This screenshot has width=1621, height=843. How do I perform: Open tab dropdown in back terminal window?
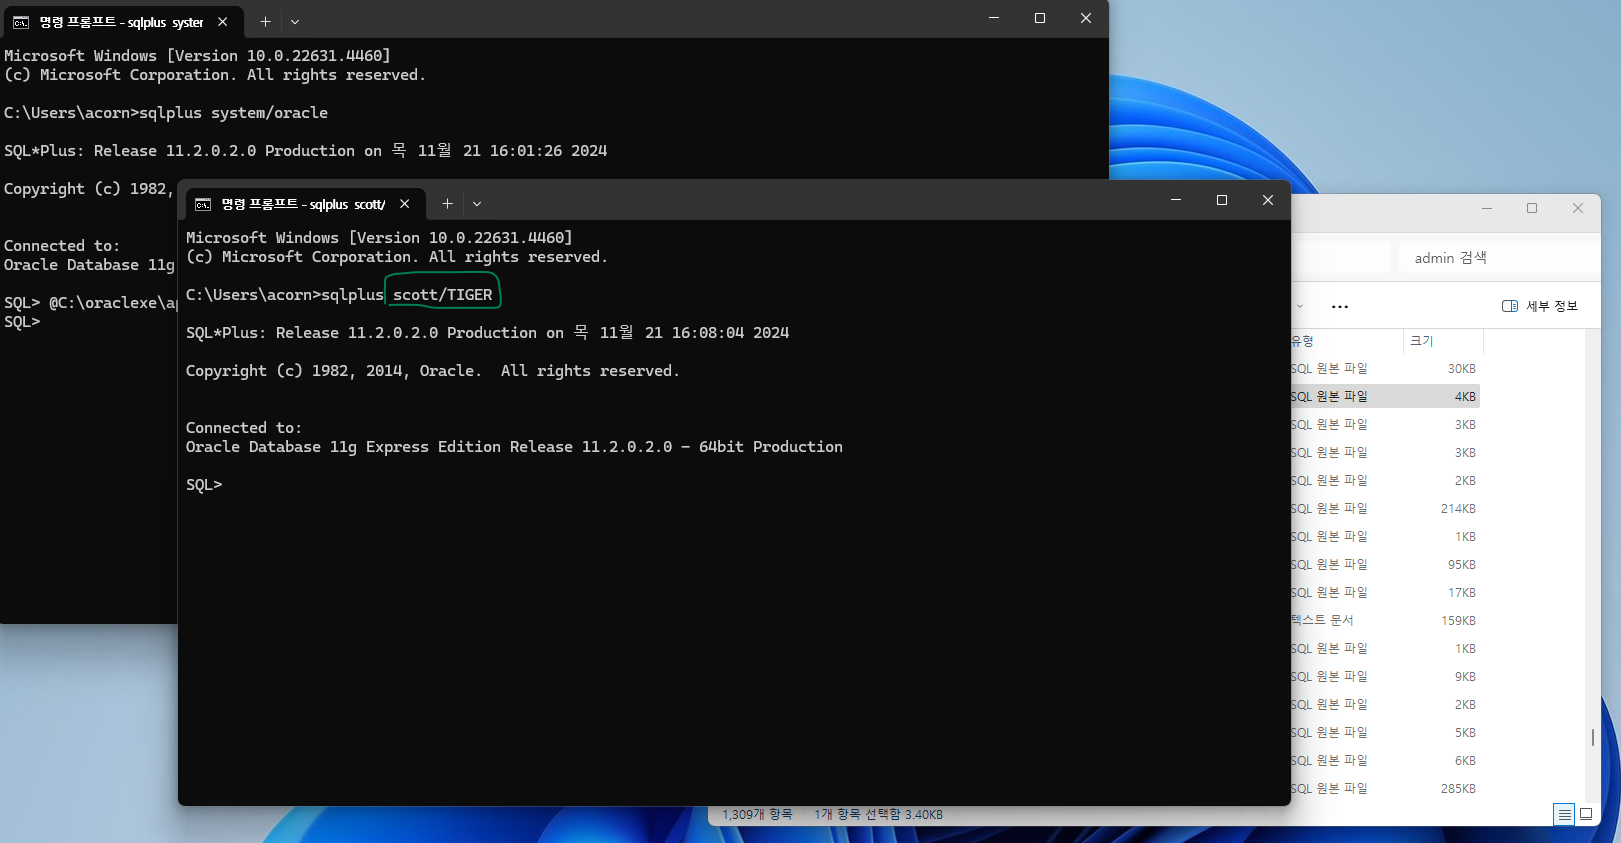295,22
